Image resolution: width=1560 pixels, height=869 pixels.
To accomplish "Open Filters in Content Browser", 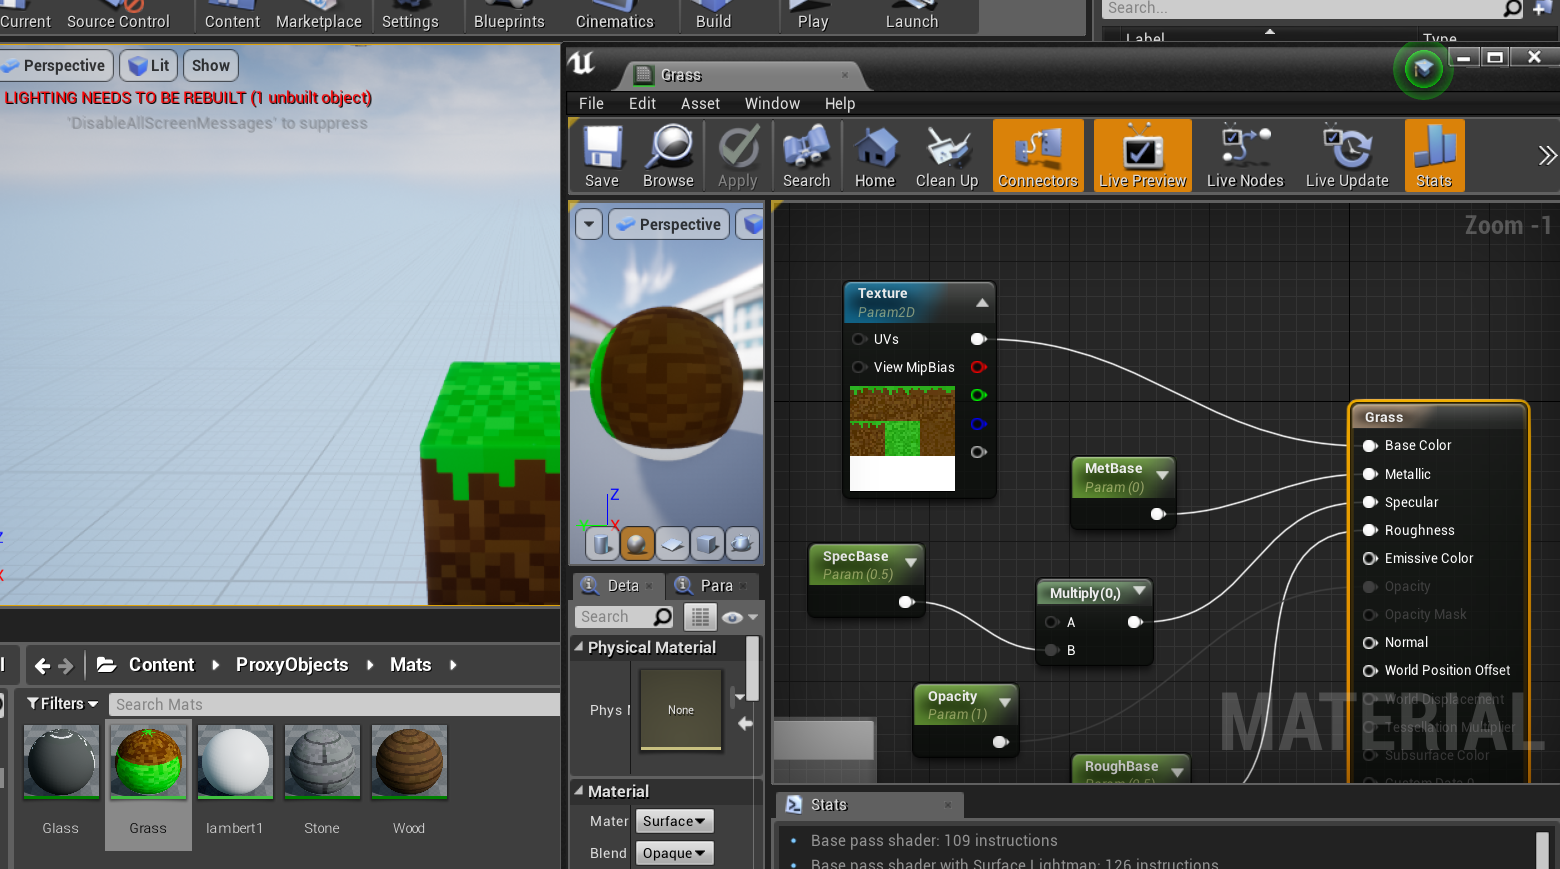I will pos(62,704).
